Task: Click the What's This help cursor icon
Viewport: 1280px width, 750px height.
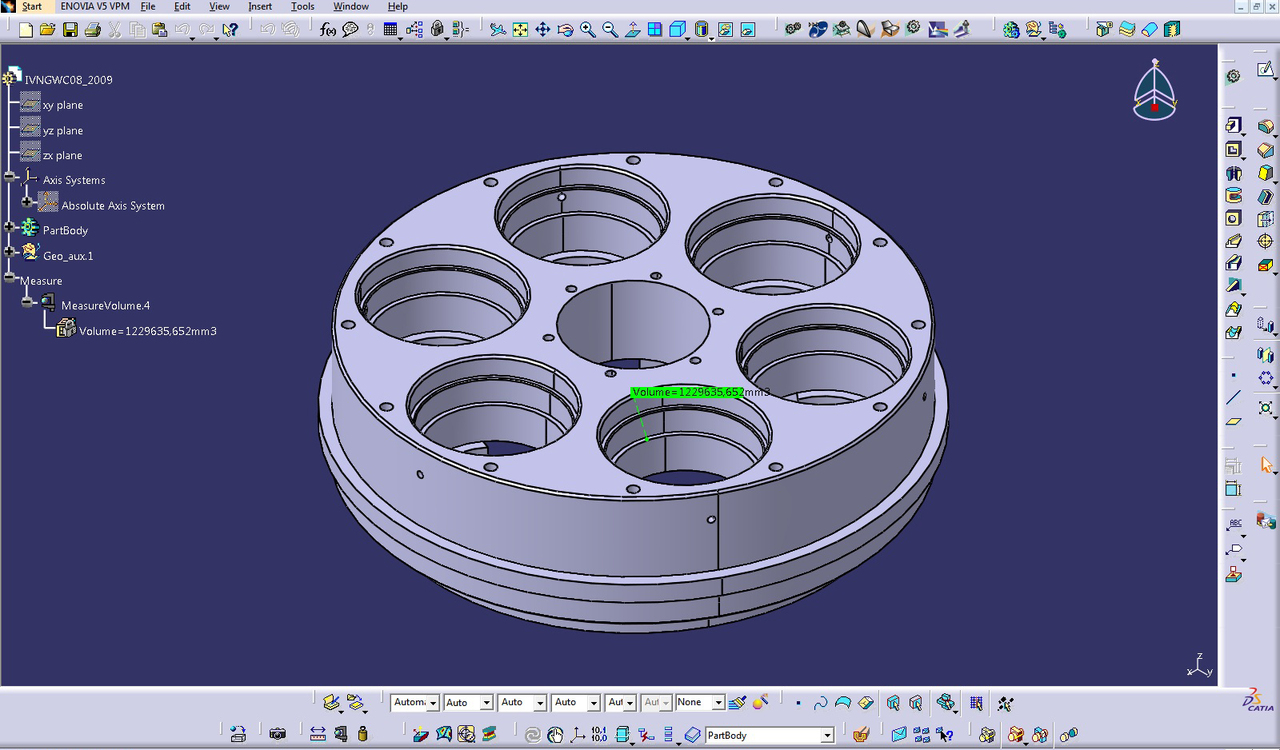Action: click(230, 30)
